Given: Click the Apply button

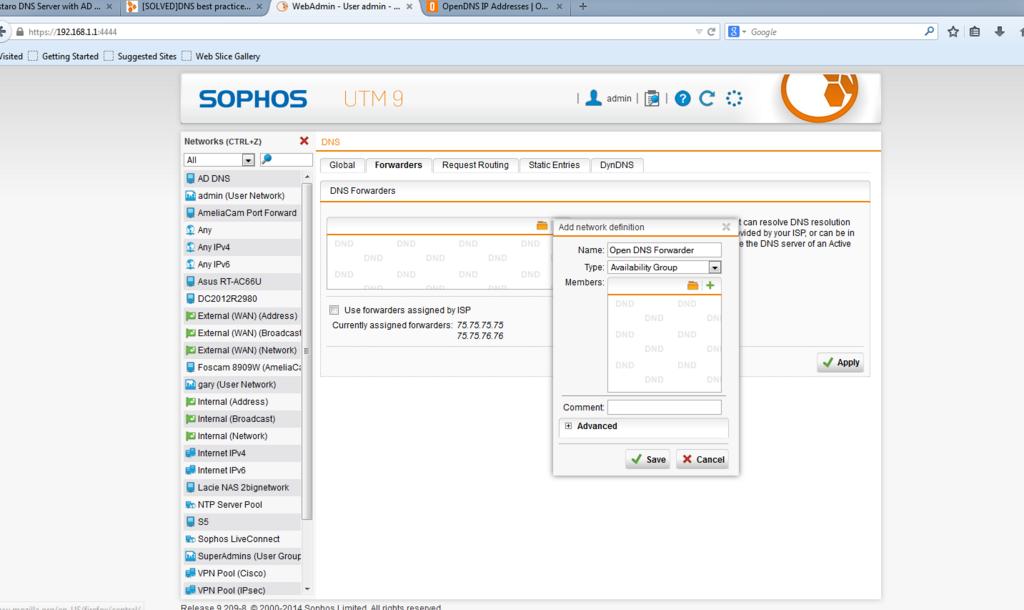Looking at the screenshot, I should 840,362.
